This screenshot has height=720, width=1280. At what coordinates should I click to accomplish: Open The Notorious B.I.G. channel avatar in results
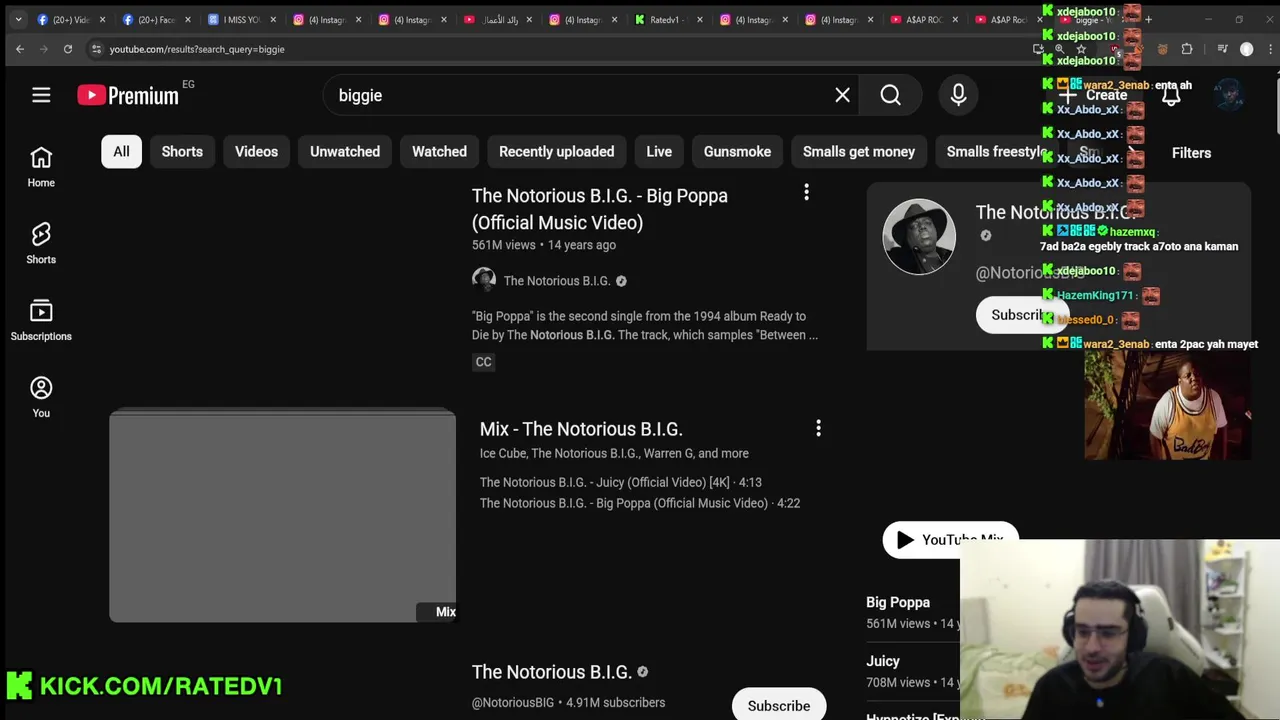pos(484,280)
